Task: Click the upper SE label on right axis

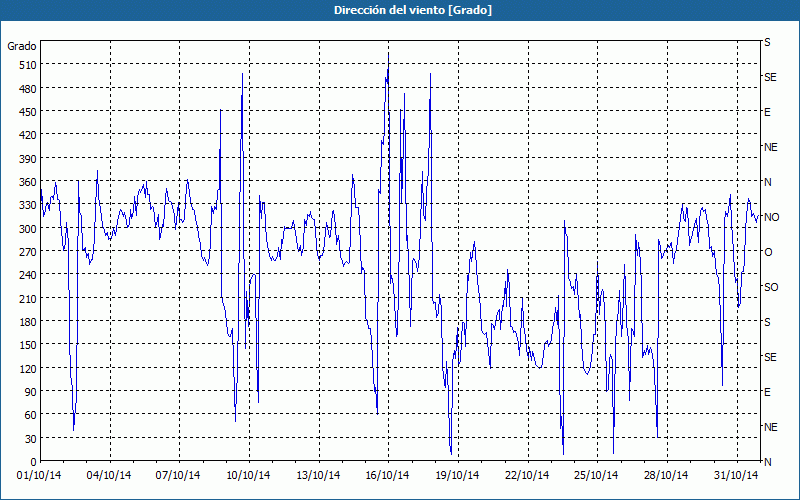Action: tap(770, 78)
